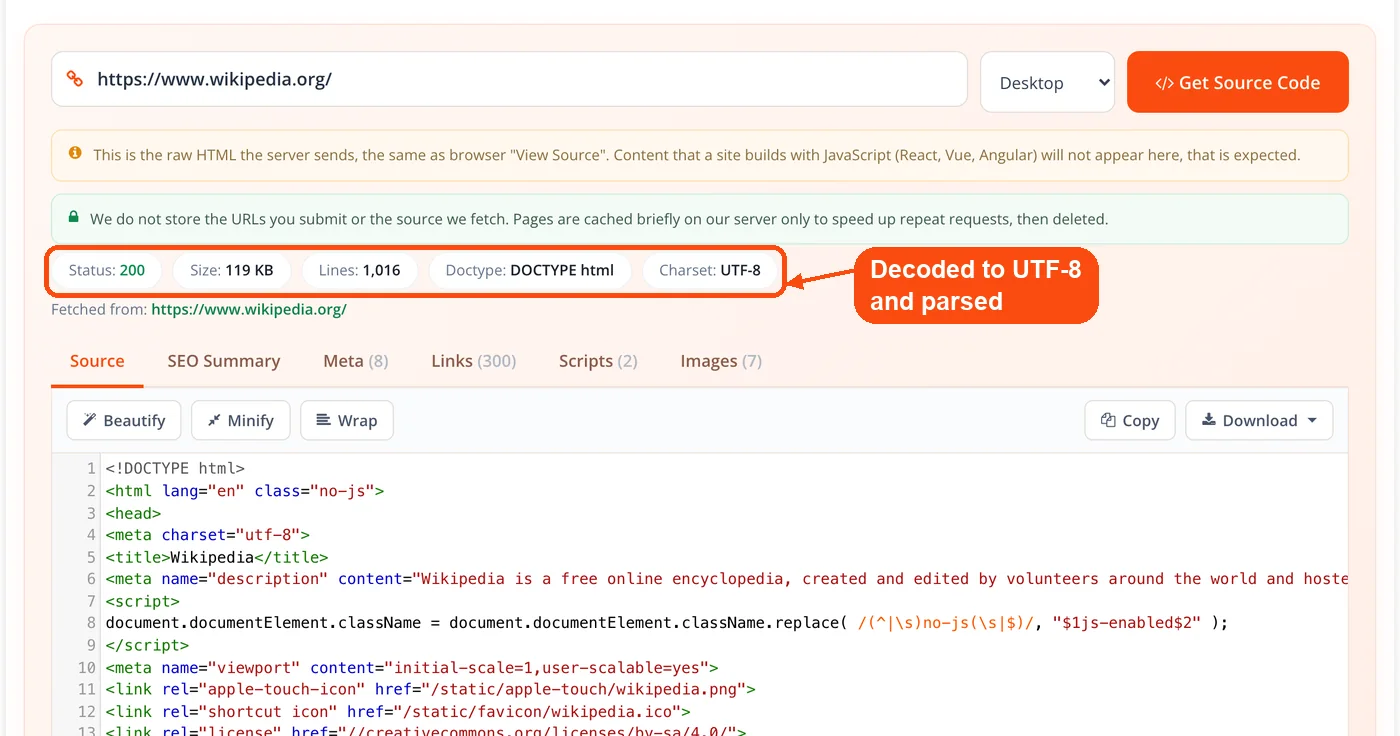The image size is (1400, 736).
Task: Click the closing </script> tag line
Action: click(147, 645)
